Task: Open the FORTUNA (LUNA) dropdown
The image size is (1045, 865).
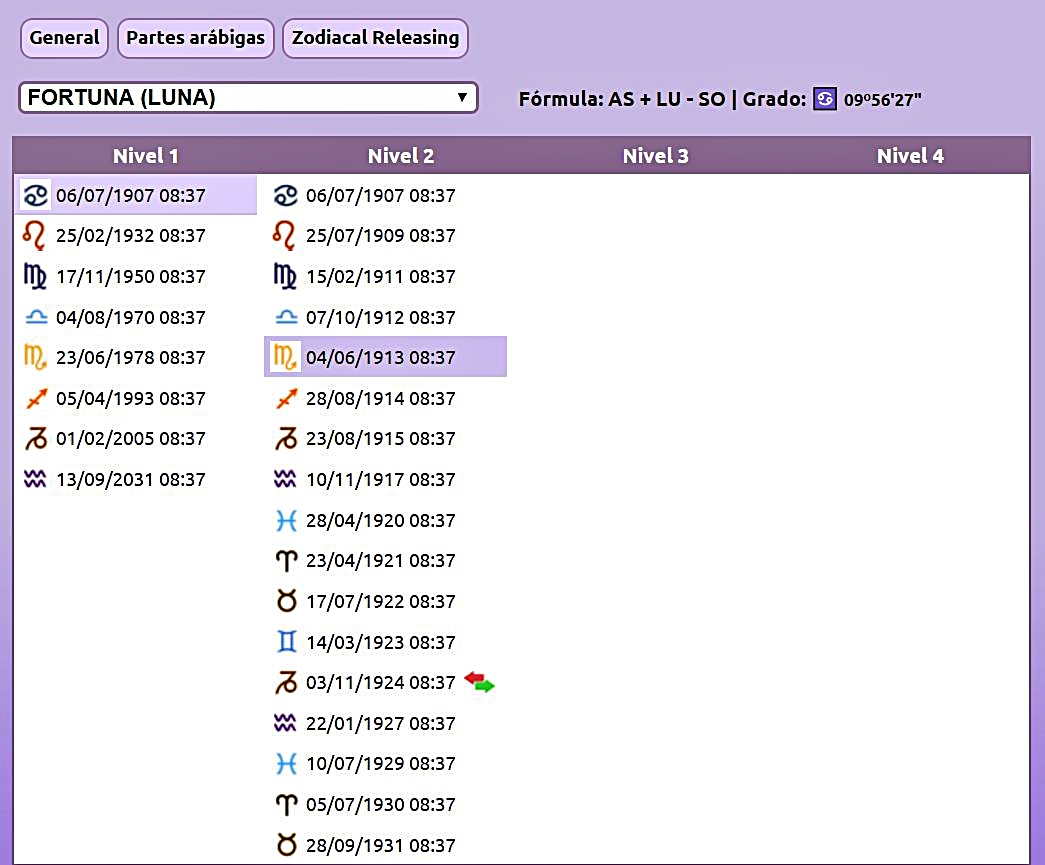Action: (x=248, y=98)
